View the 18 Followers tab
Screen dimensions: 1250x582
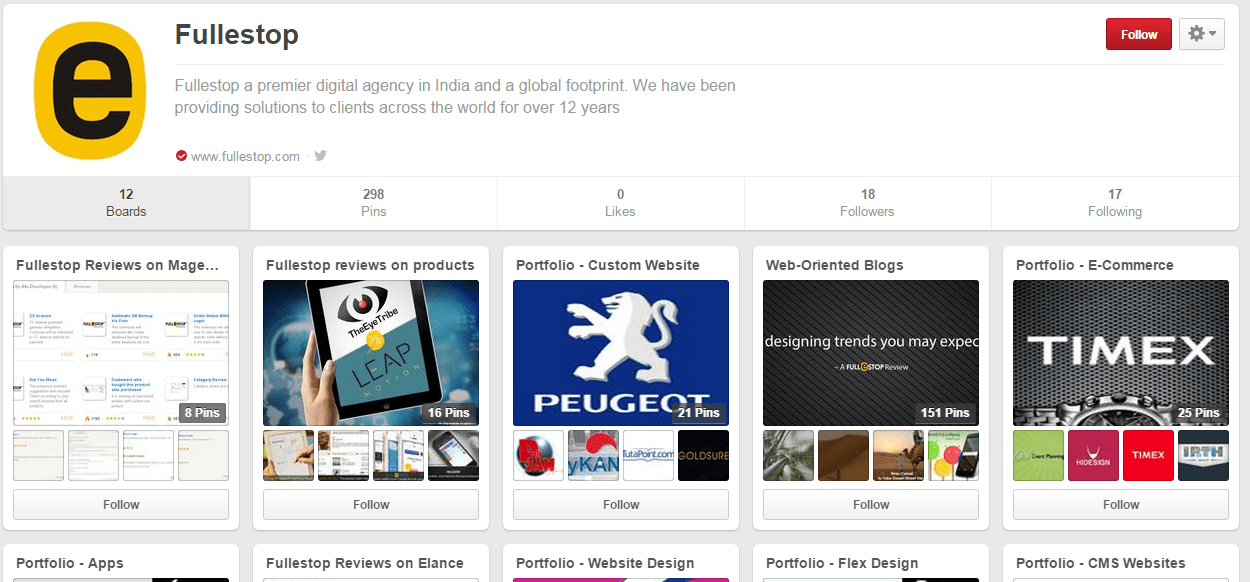(x=867, y=203)
